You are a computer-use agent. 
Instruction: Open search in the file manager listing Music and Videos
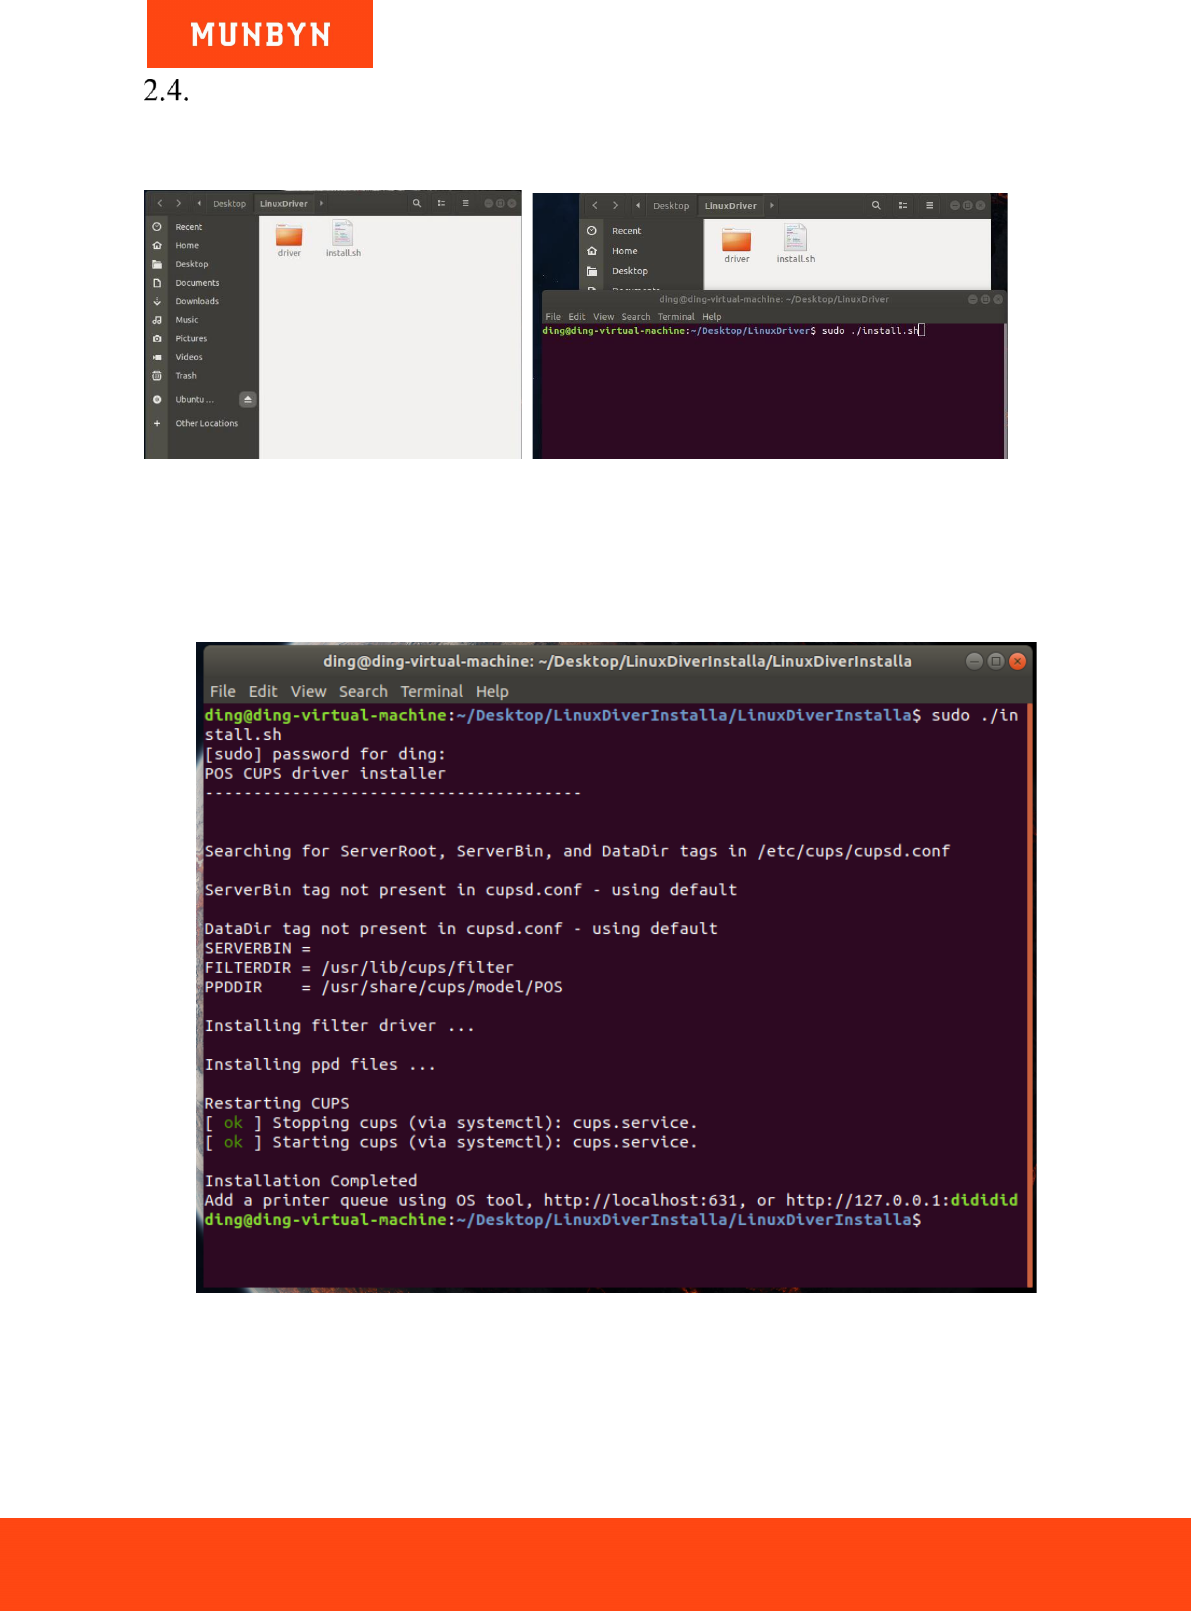pos(417,203)
